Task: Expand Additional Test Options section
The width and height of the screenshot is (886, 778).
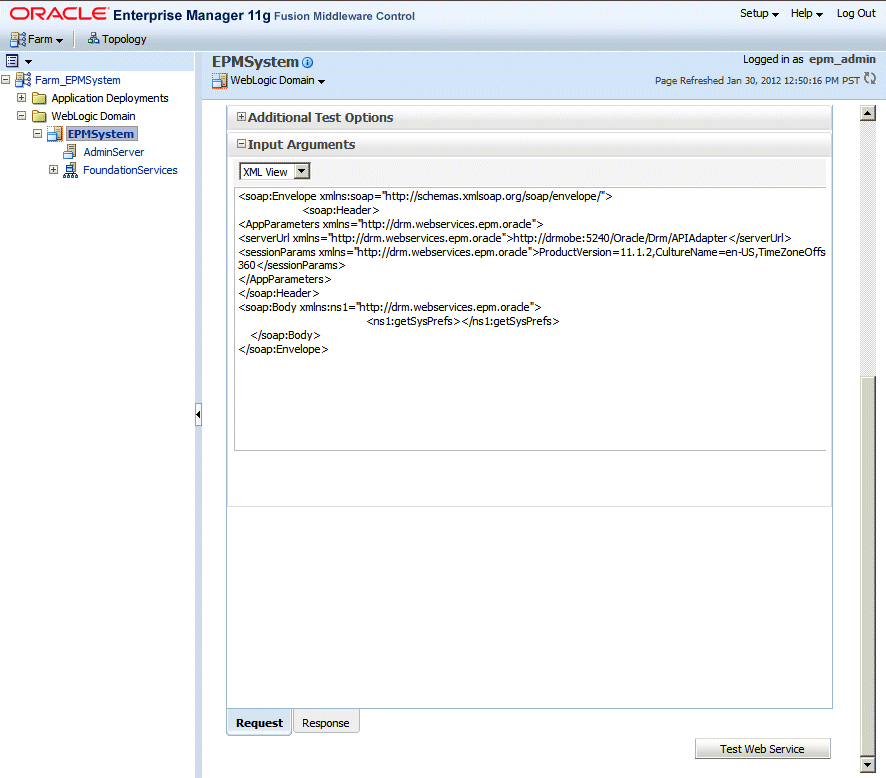Action: (241, 117)
